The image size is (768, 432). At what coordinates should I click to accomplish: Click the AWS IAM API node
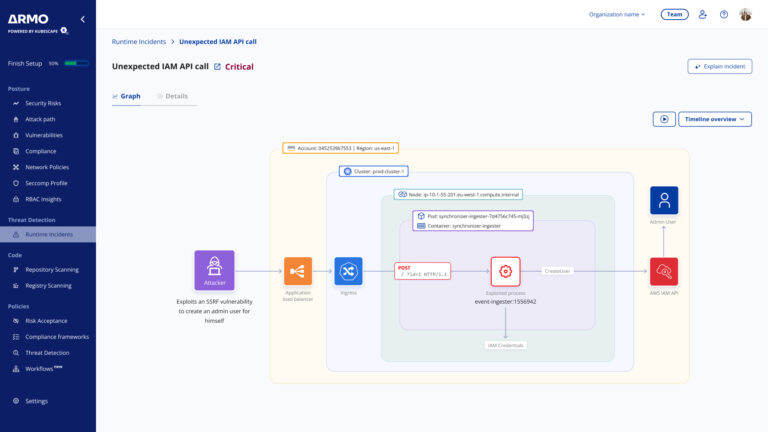click(x=664, y=271)
